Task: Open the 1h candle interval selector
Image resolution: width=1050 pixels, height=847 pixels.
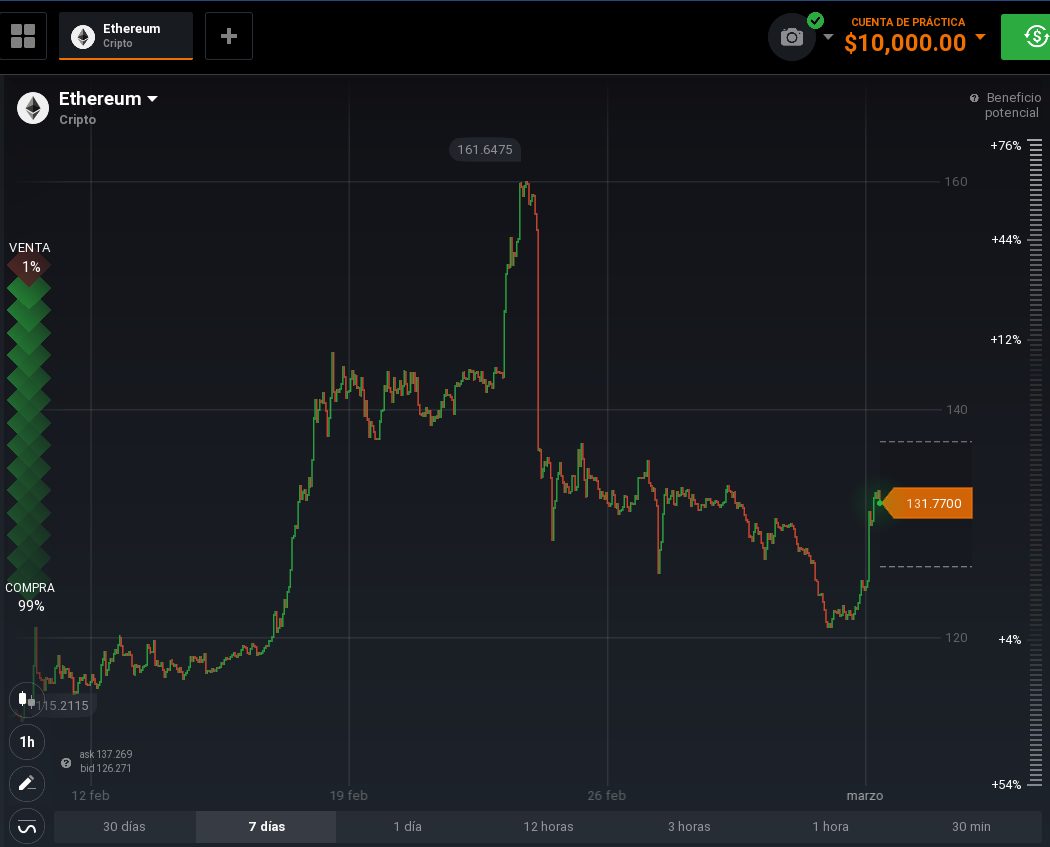Action: 27,742
